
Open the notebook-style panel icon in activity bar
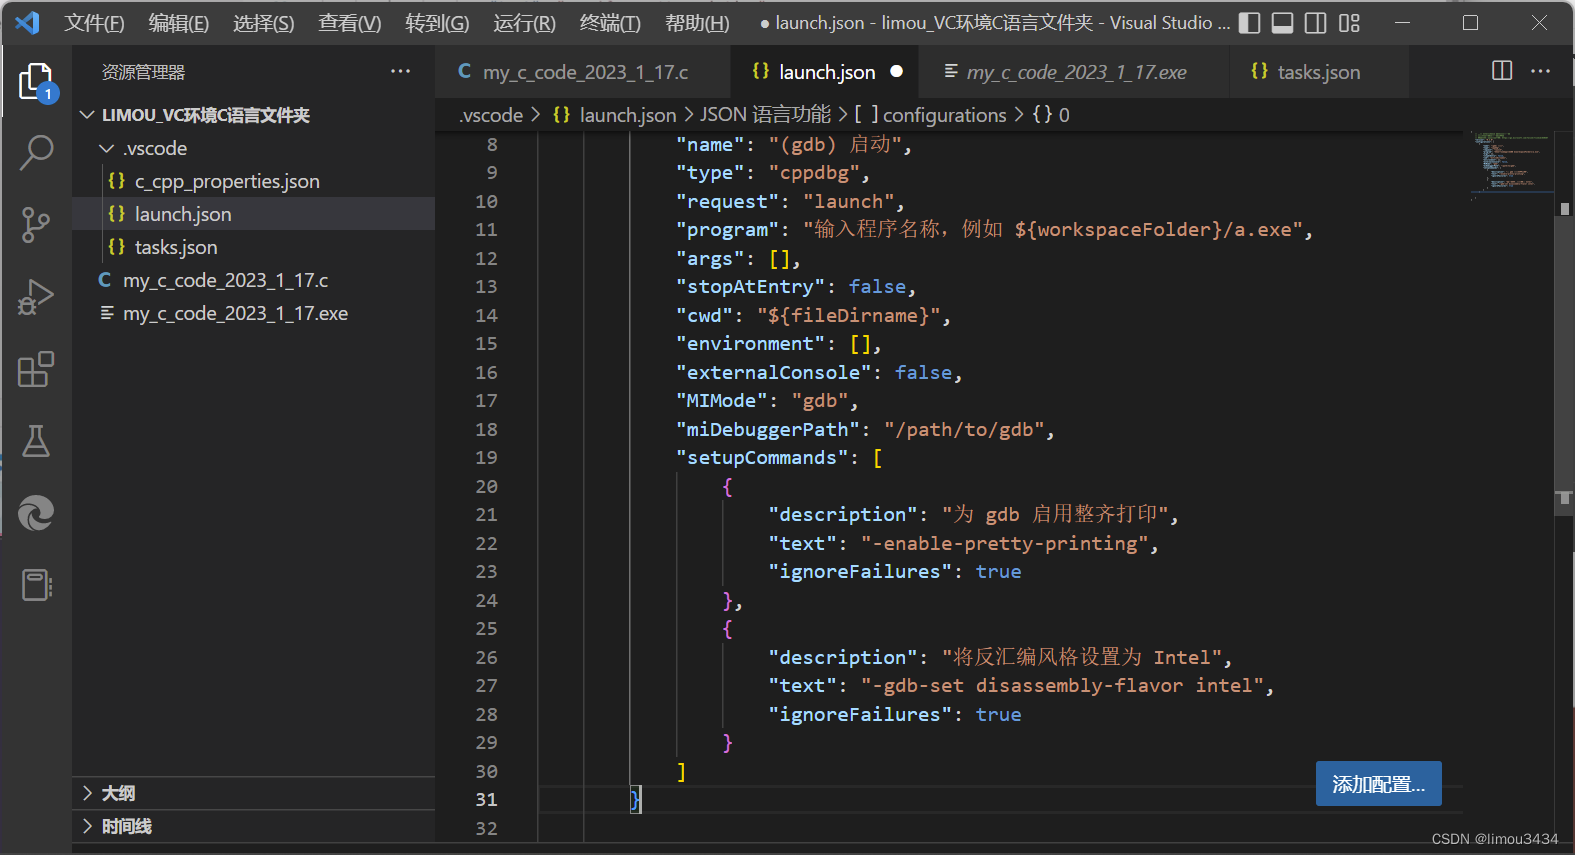(36, 585)
